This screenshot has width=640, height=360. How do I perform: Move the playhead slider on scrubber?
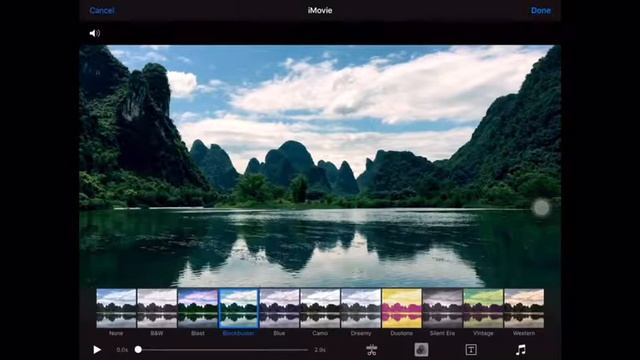(x=138, y=350)
